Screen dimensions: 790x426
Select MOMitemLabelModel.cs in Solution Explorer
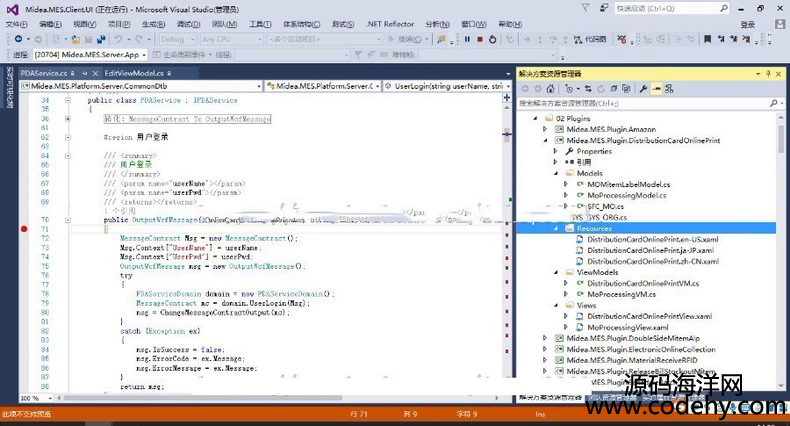click(628, 184)
